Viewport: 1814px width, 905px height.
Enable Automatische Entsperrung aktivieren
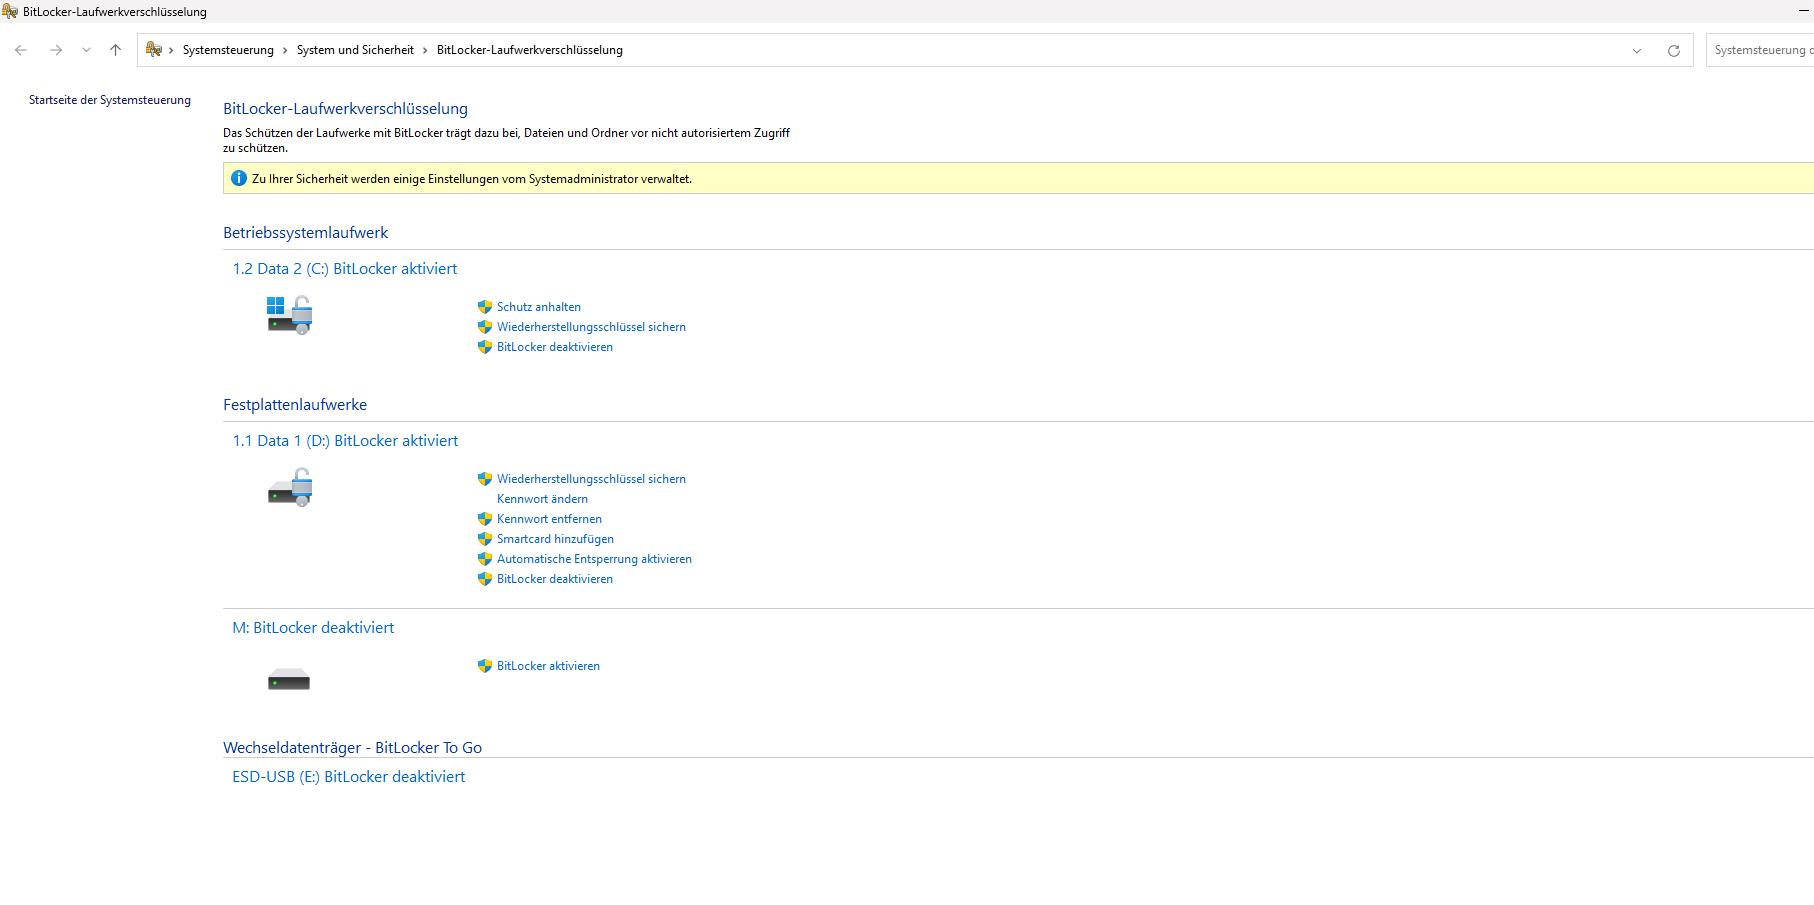tap(594, 559)
